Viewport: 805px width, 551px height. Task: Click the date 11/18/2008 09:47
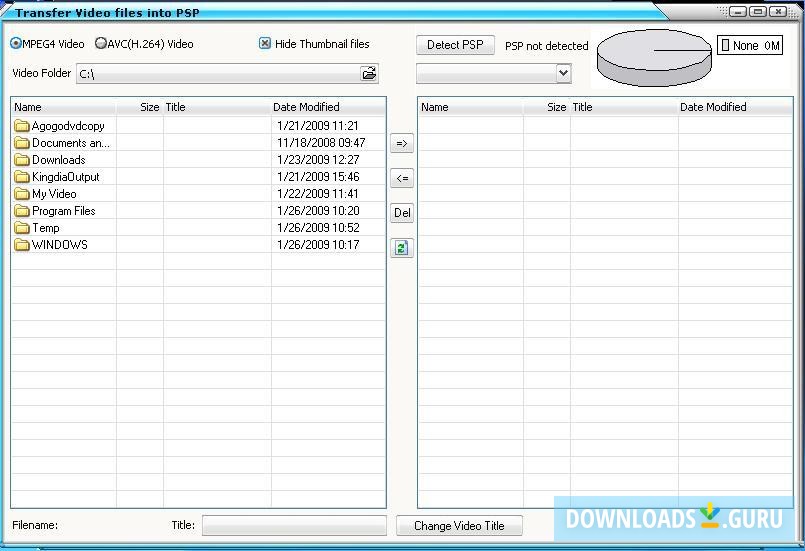coord(321,143)
